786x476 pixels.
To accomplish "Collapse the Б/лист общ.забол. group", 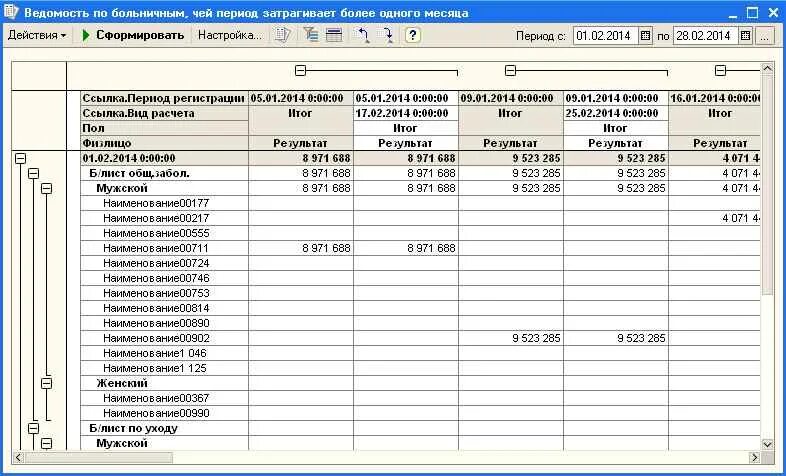I will (x=33, y=173).
